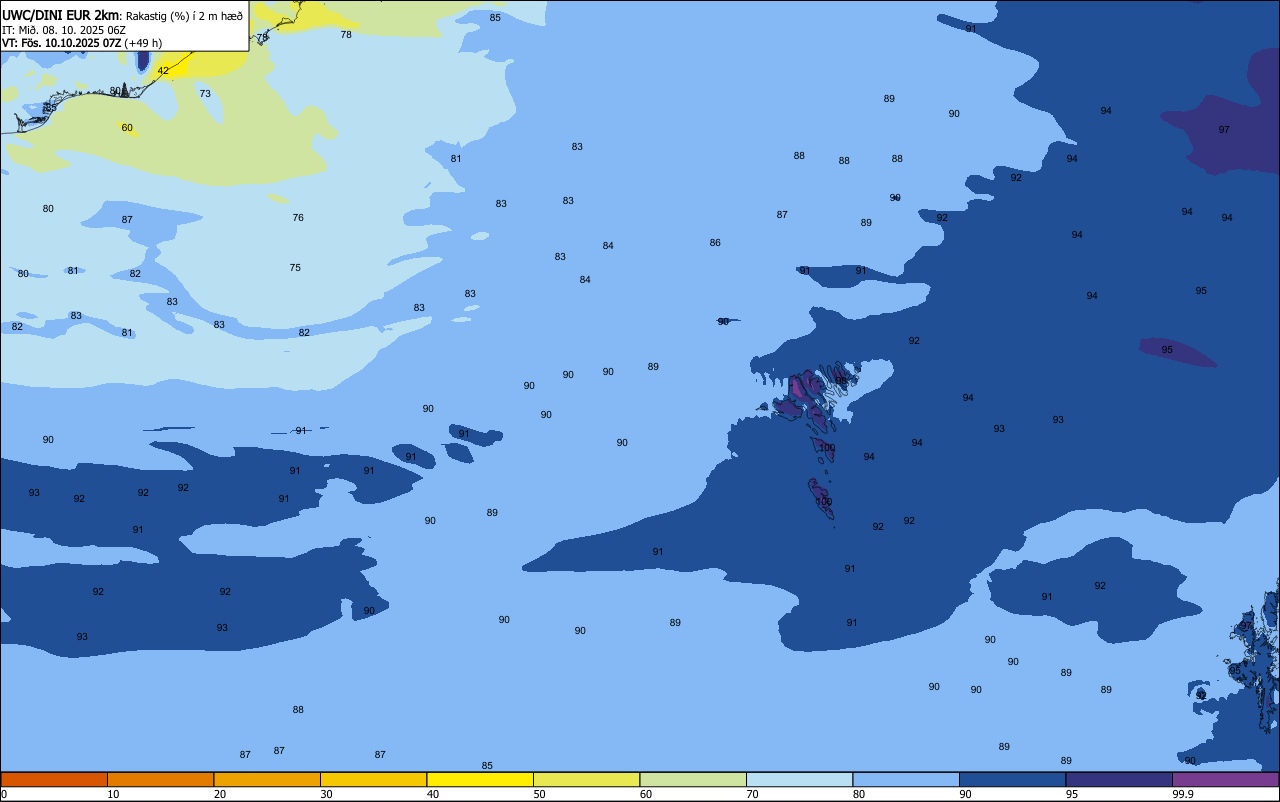Click the indigo 95–99.9 legend swatch
Screen dimensions: 1280x802
[1119, 779]
